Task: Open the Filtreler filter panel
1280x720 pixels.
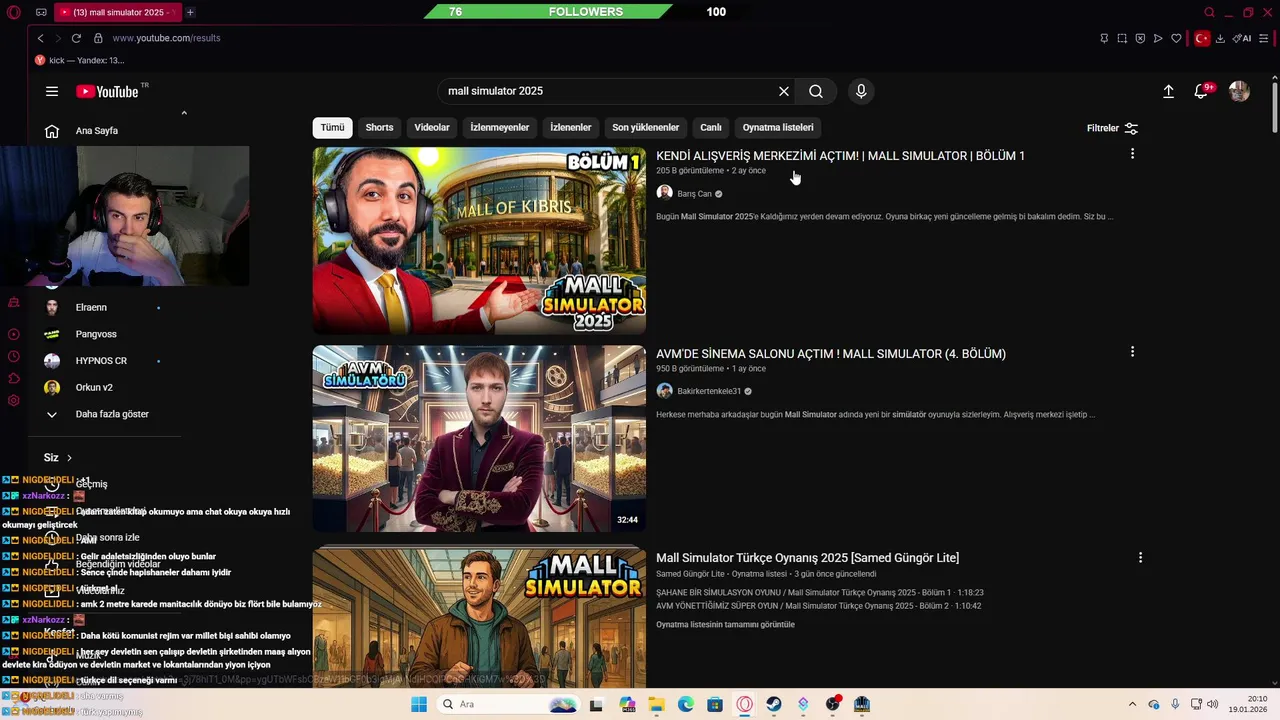Action: click(x=1112, y=128)
